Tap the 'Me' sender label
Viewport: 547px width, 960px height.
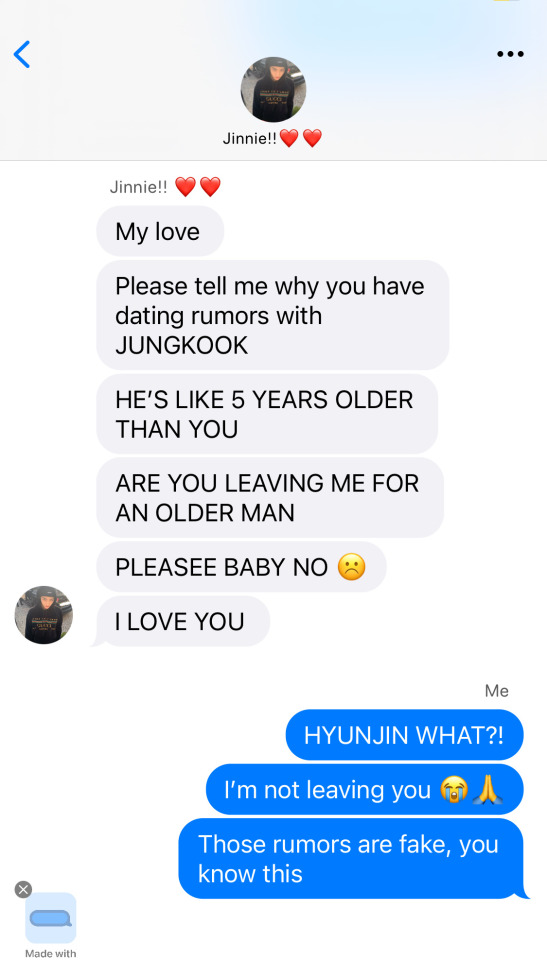[496, 691]
